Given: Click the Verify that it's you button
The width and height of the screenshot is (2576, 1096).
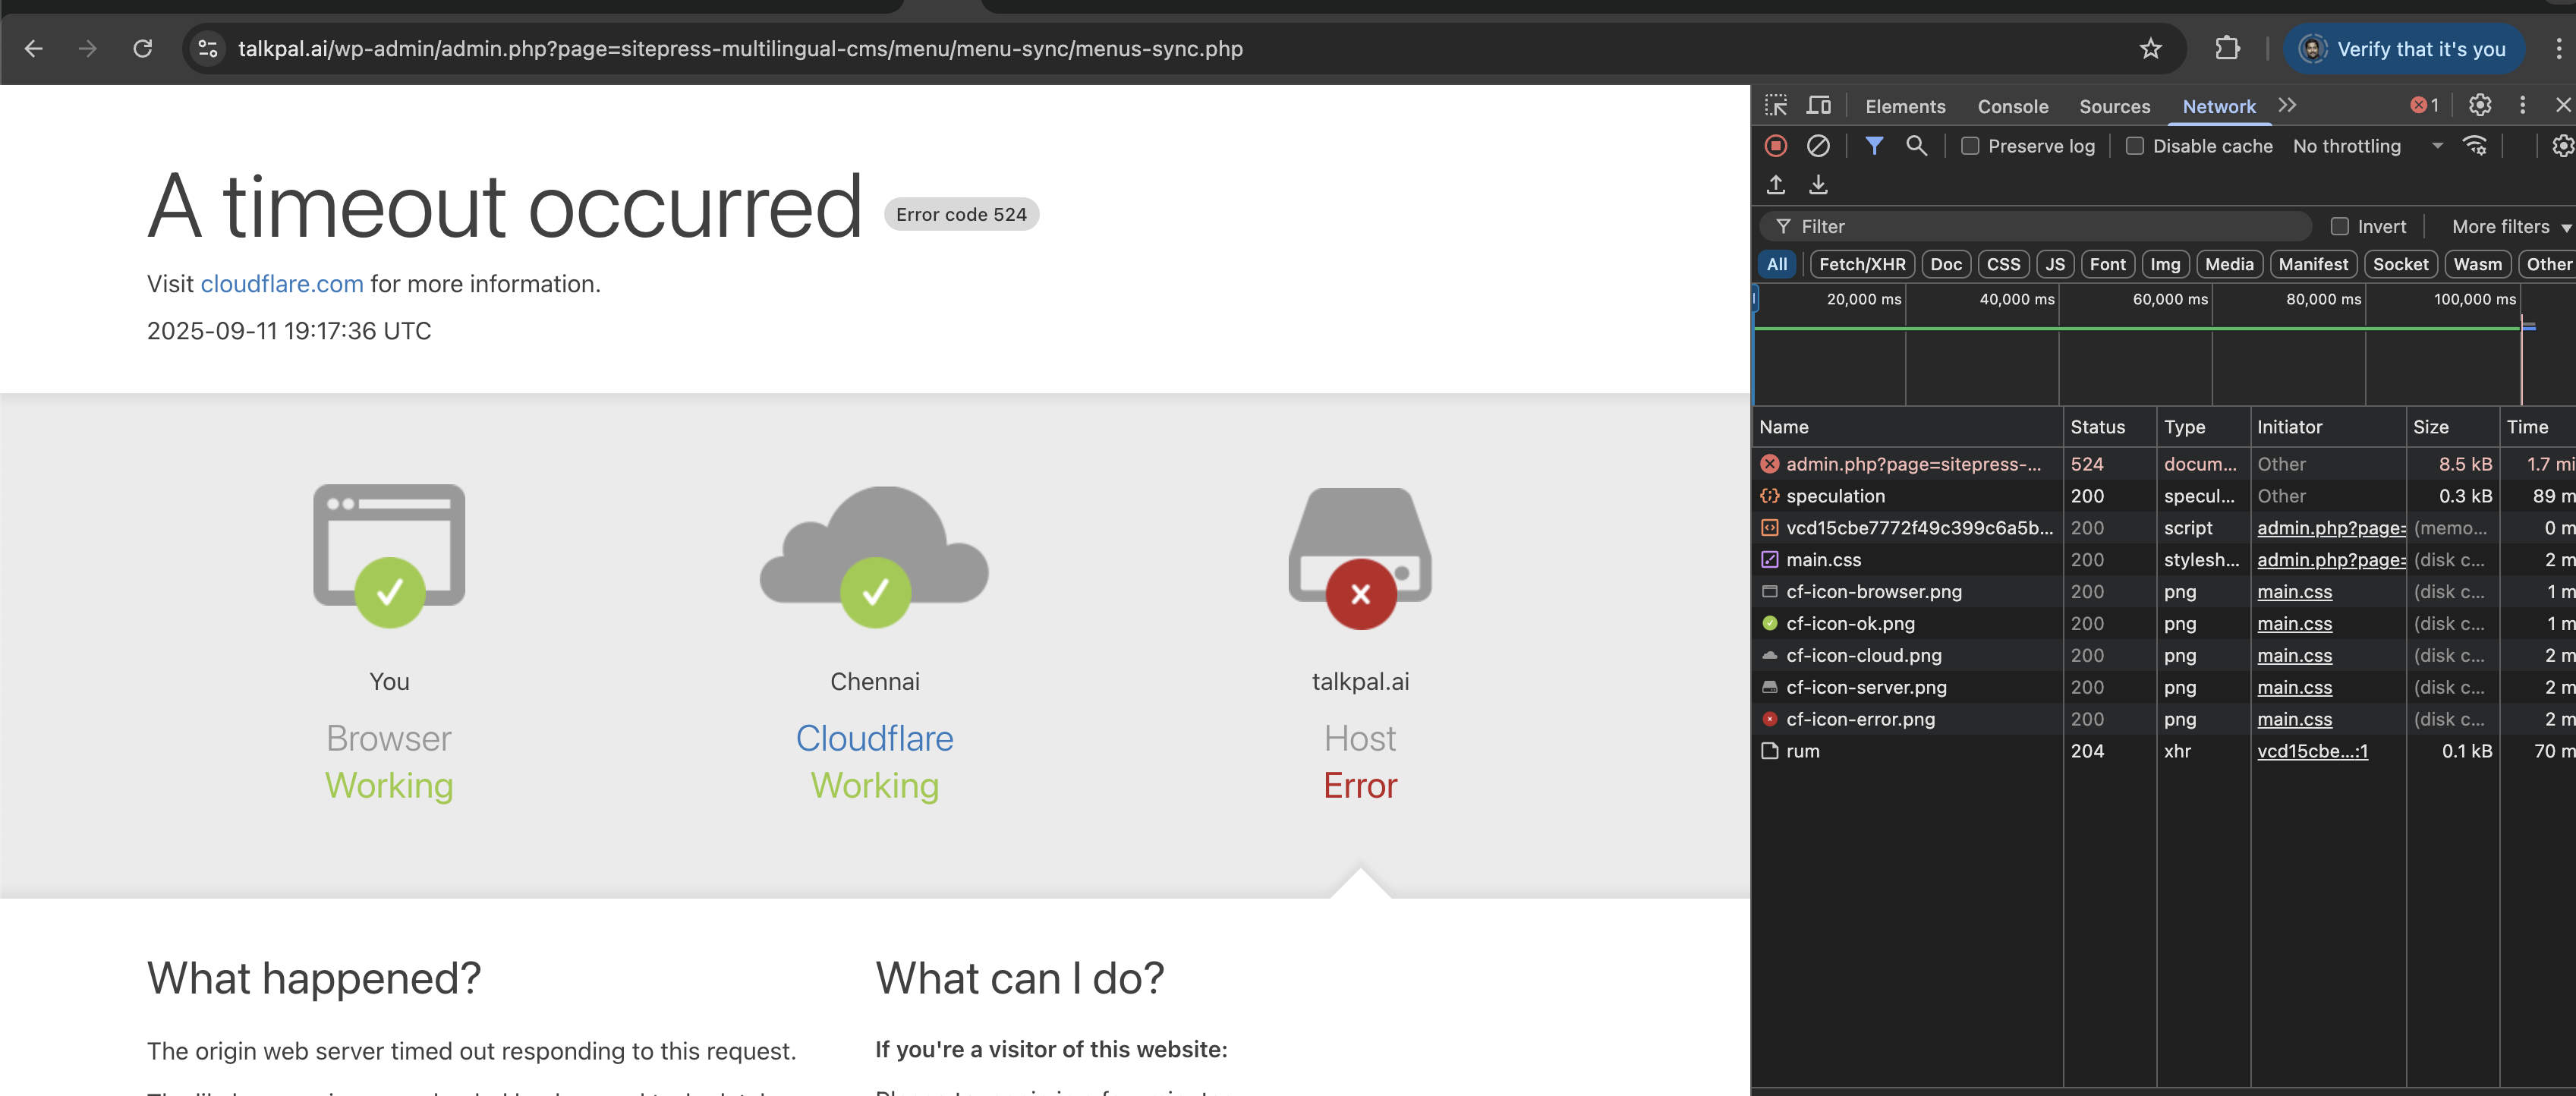Looking at the screenshot, I should pyautogui.click(x=2404, y=48).
